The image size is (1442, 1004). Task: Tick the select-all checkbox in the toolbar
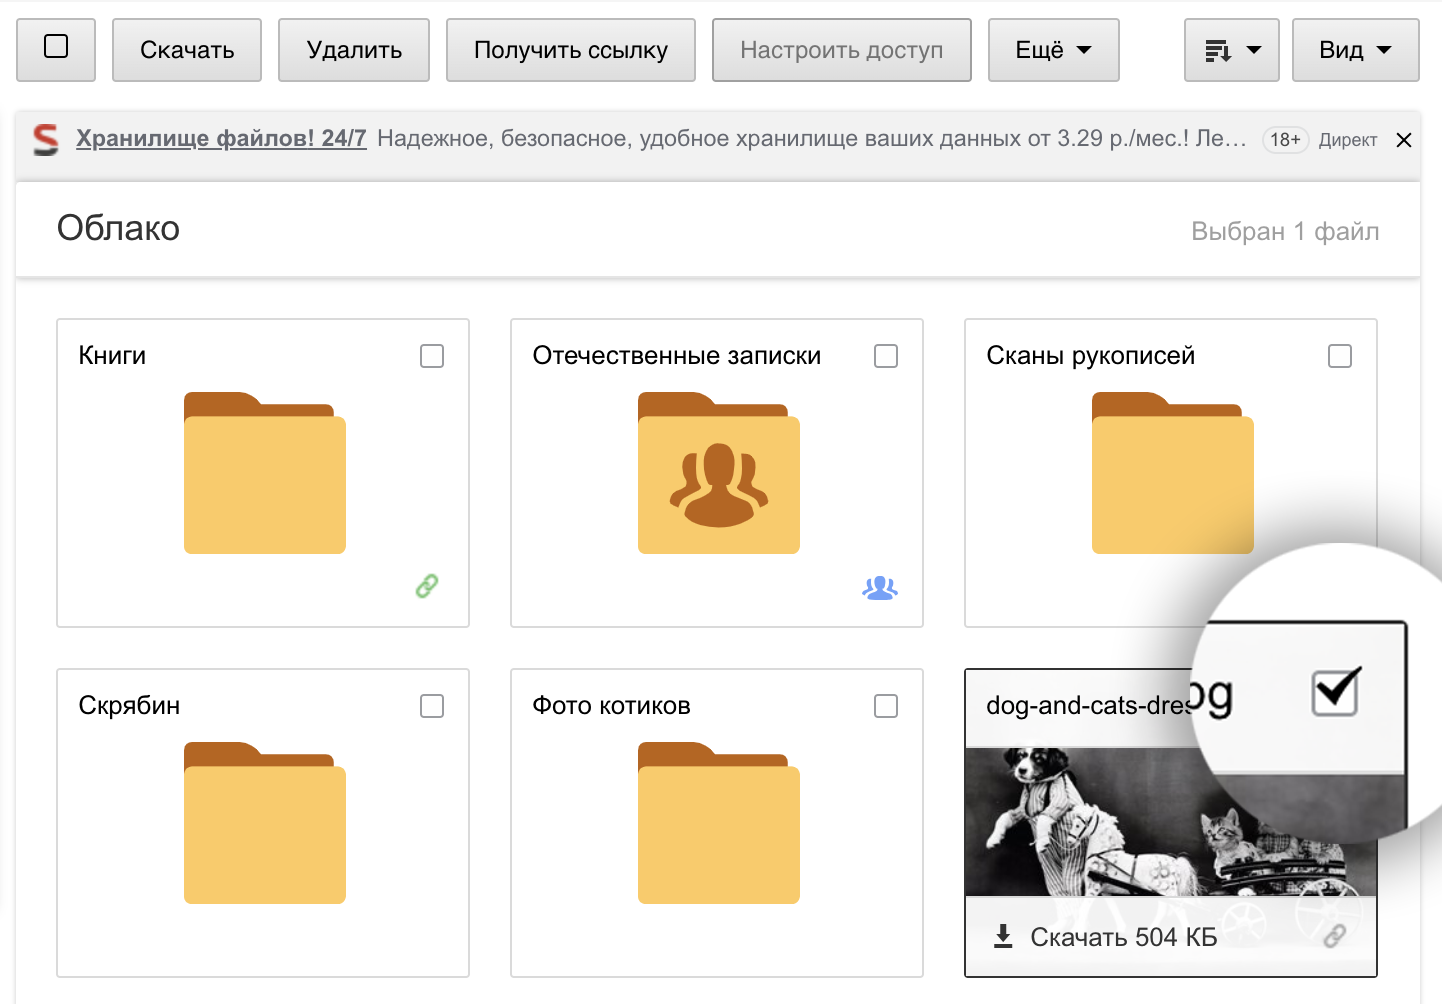(x=56, y=47)
